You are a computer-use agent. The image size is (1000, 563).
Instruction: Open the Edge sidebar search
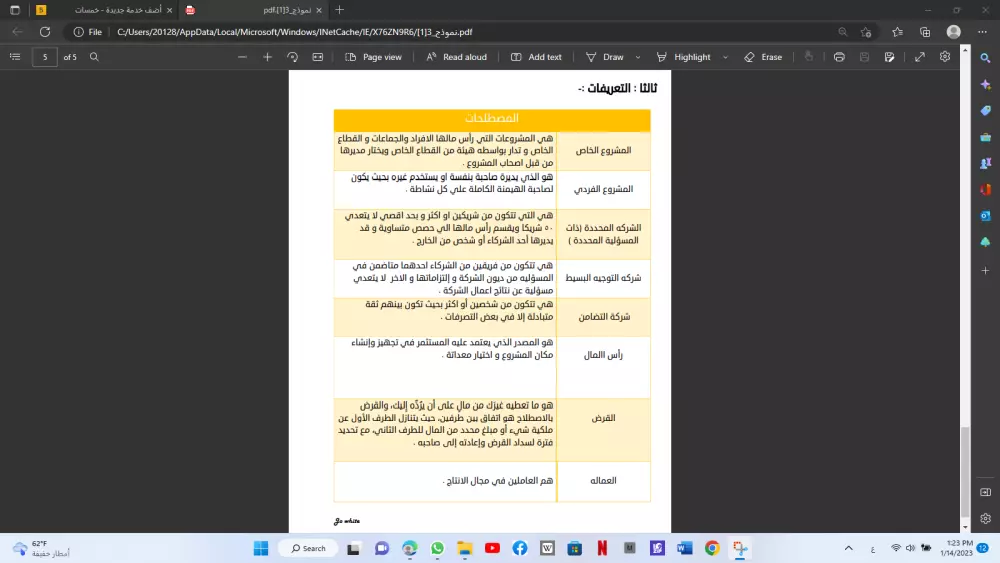point(985,58)
